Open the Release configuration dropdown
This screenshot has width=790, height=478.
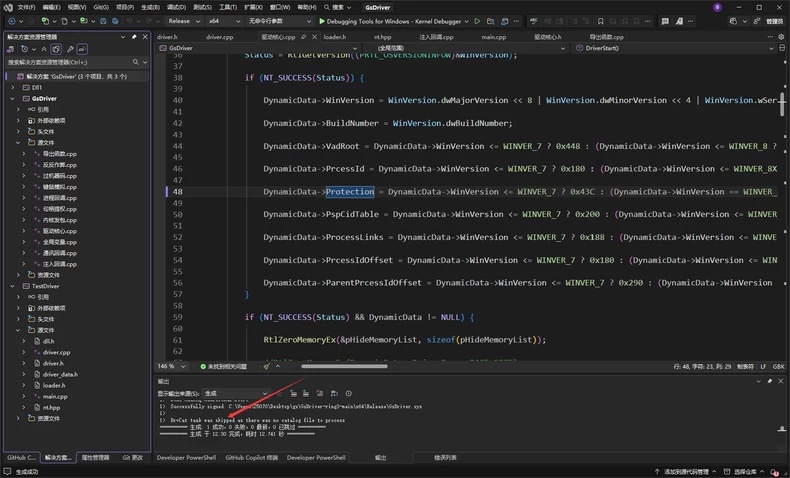pos(184,21)
